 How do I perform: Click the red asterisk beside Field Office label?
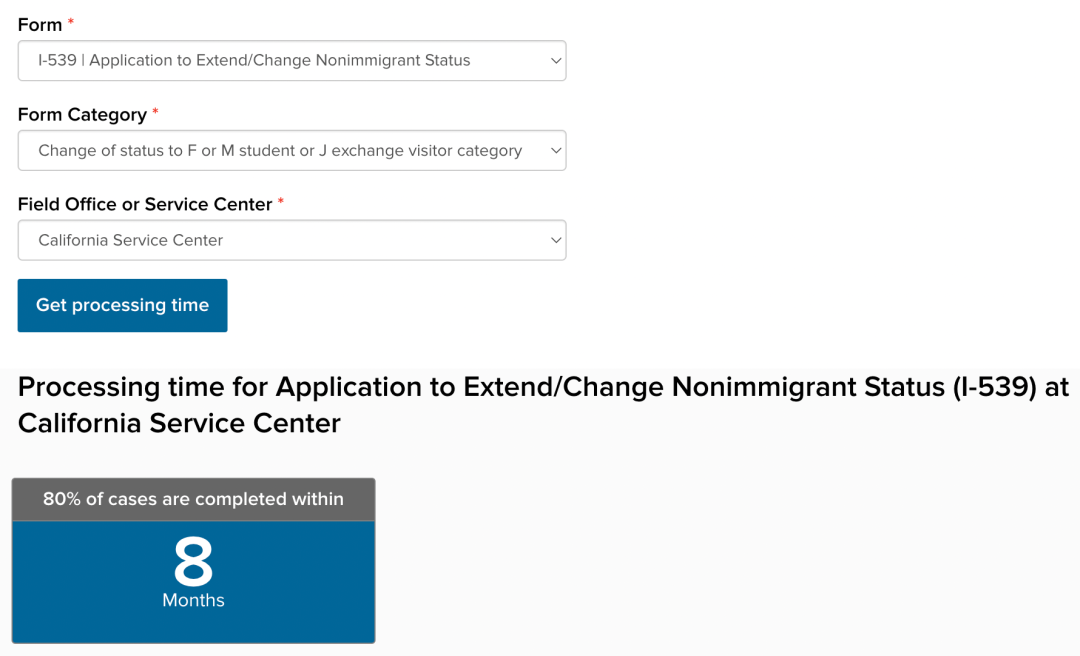click(x=281, y=203)
